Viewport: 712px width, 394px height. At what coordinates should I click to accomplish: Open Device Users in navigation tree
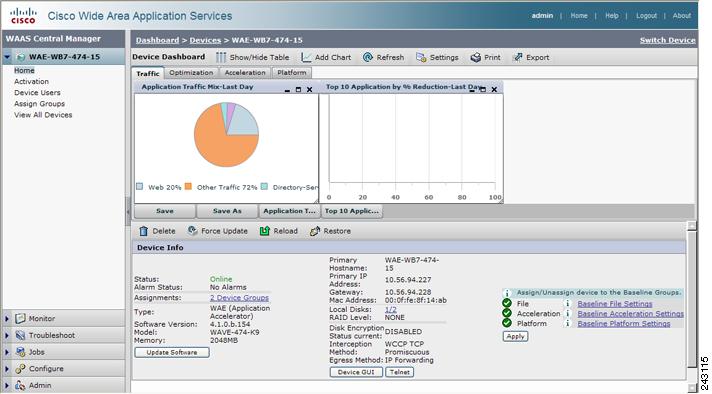[x=37, y=93]
